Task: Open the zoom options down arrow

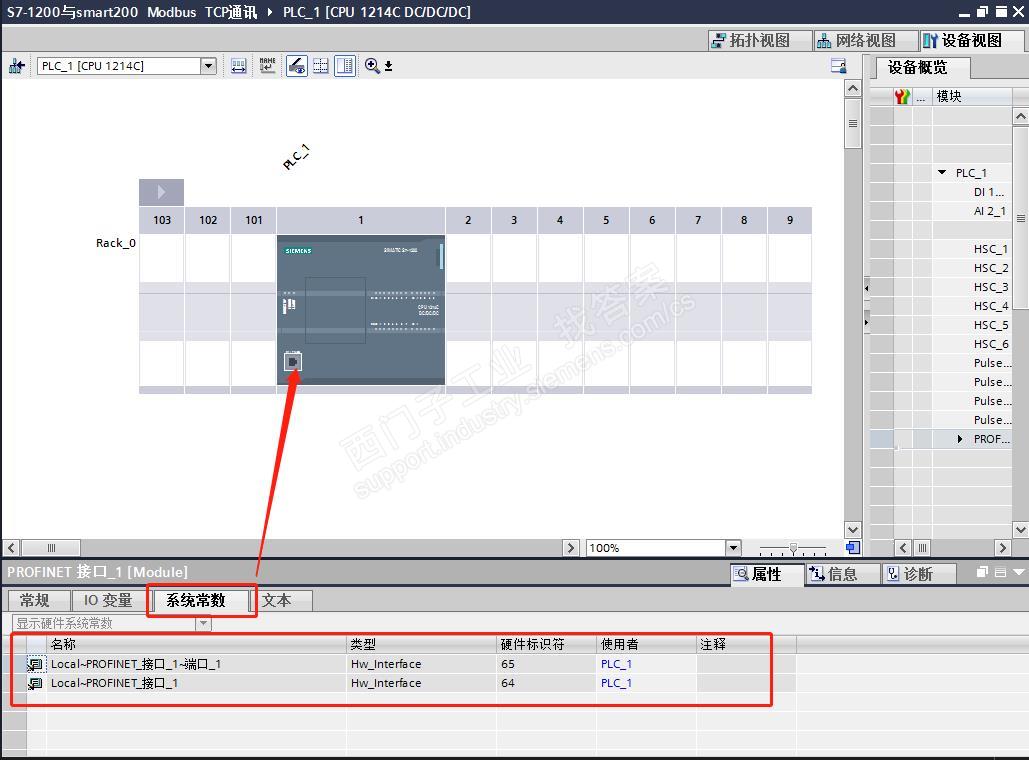Action: (x=388, y=66)
